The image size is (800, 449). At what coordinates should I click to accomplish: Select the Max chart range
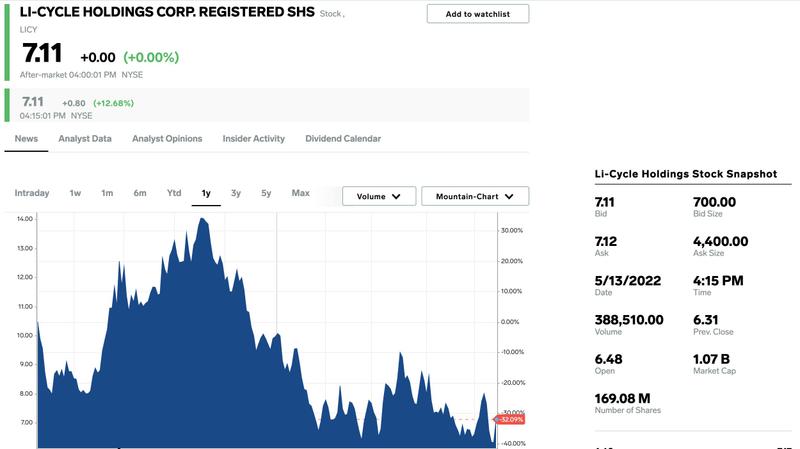301,193
